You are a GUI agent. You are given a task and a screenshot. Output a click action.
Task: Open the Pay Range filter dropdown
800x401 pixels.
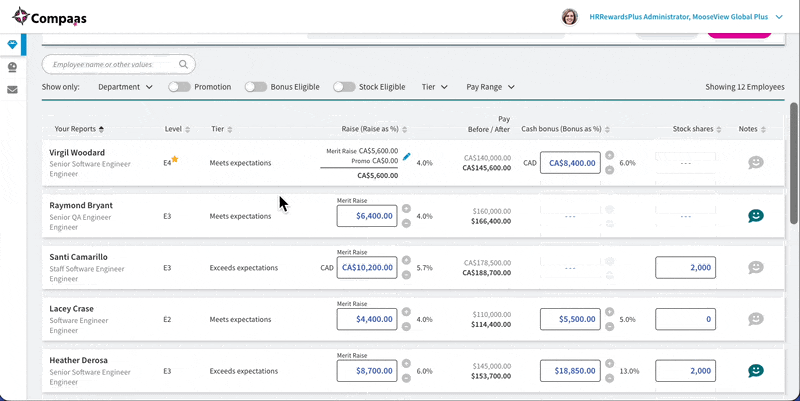click(x=490, y=87)
